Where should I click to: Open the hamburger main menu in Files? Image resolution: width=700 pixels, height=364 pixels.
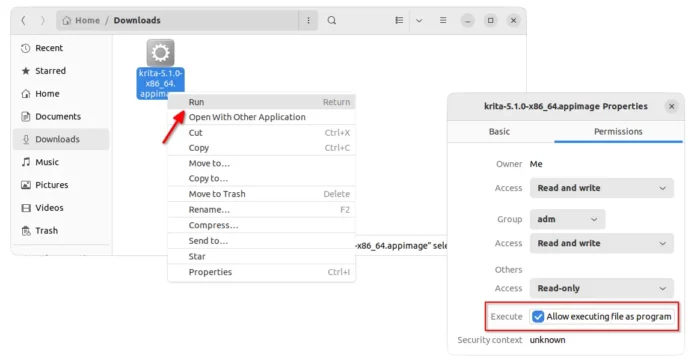(x=443, y=21)
